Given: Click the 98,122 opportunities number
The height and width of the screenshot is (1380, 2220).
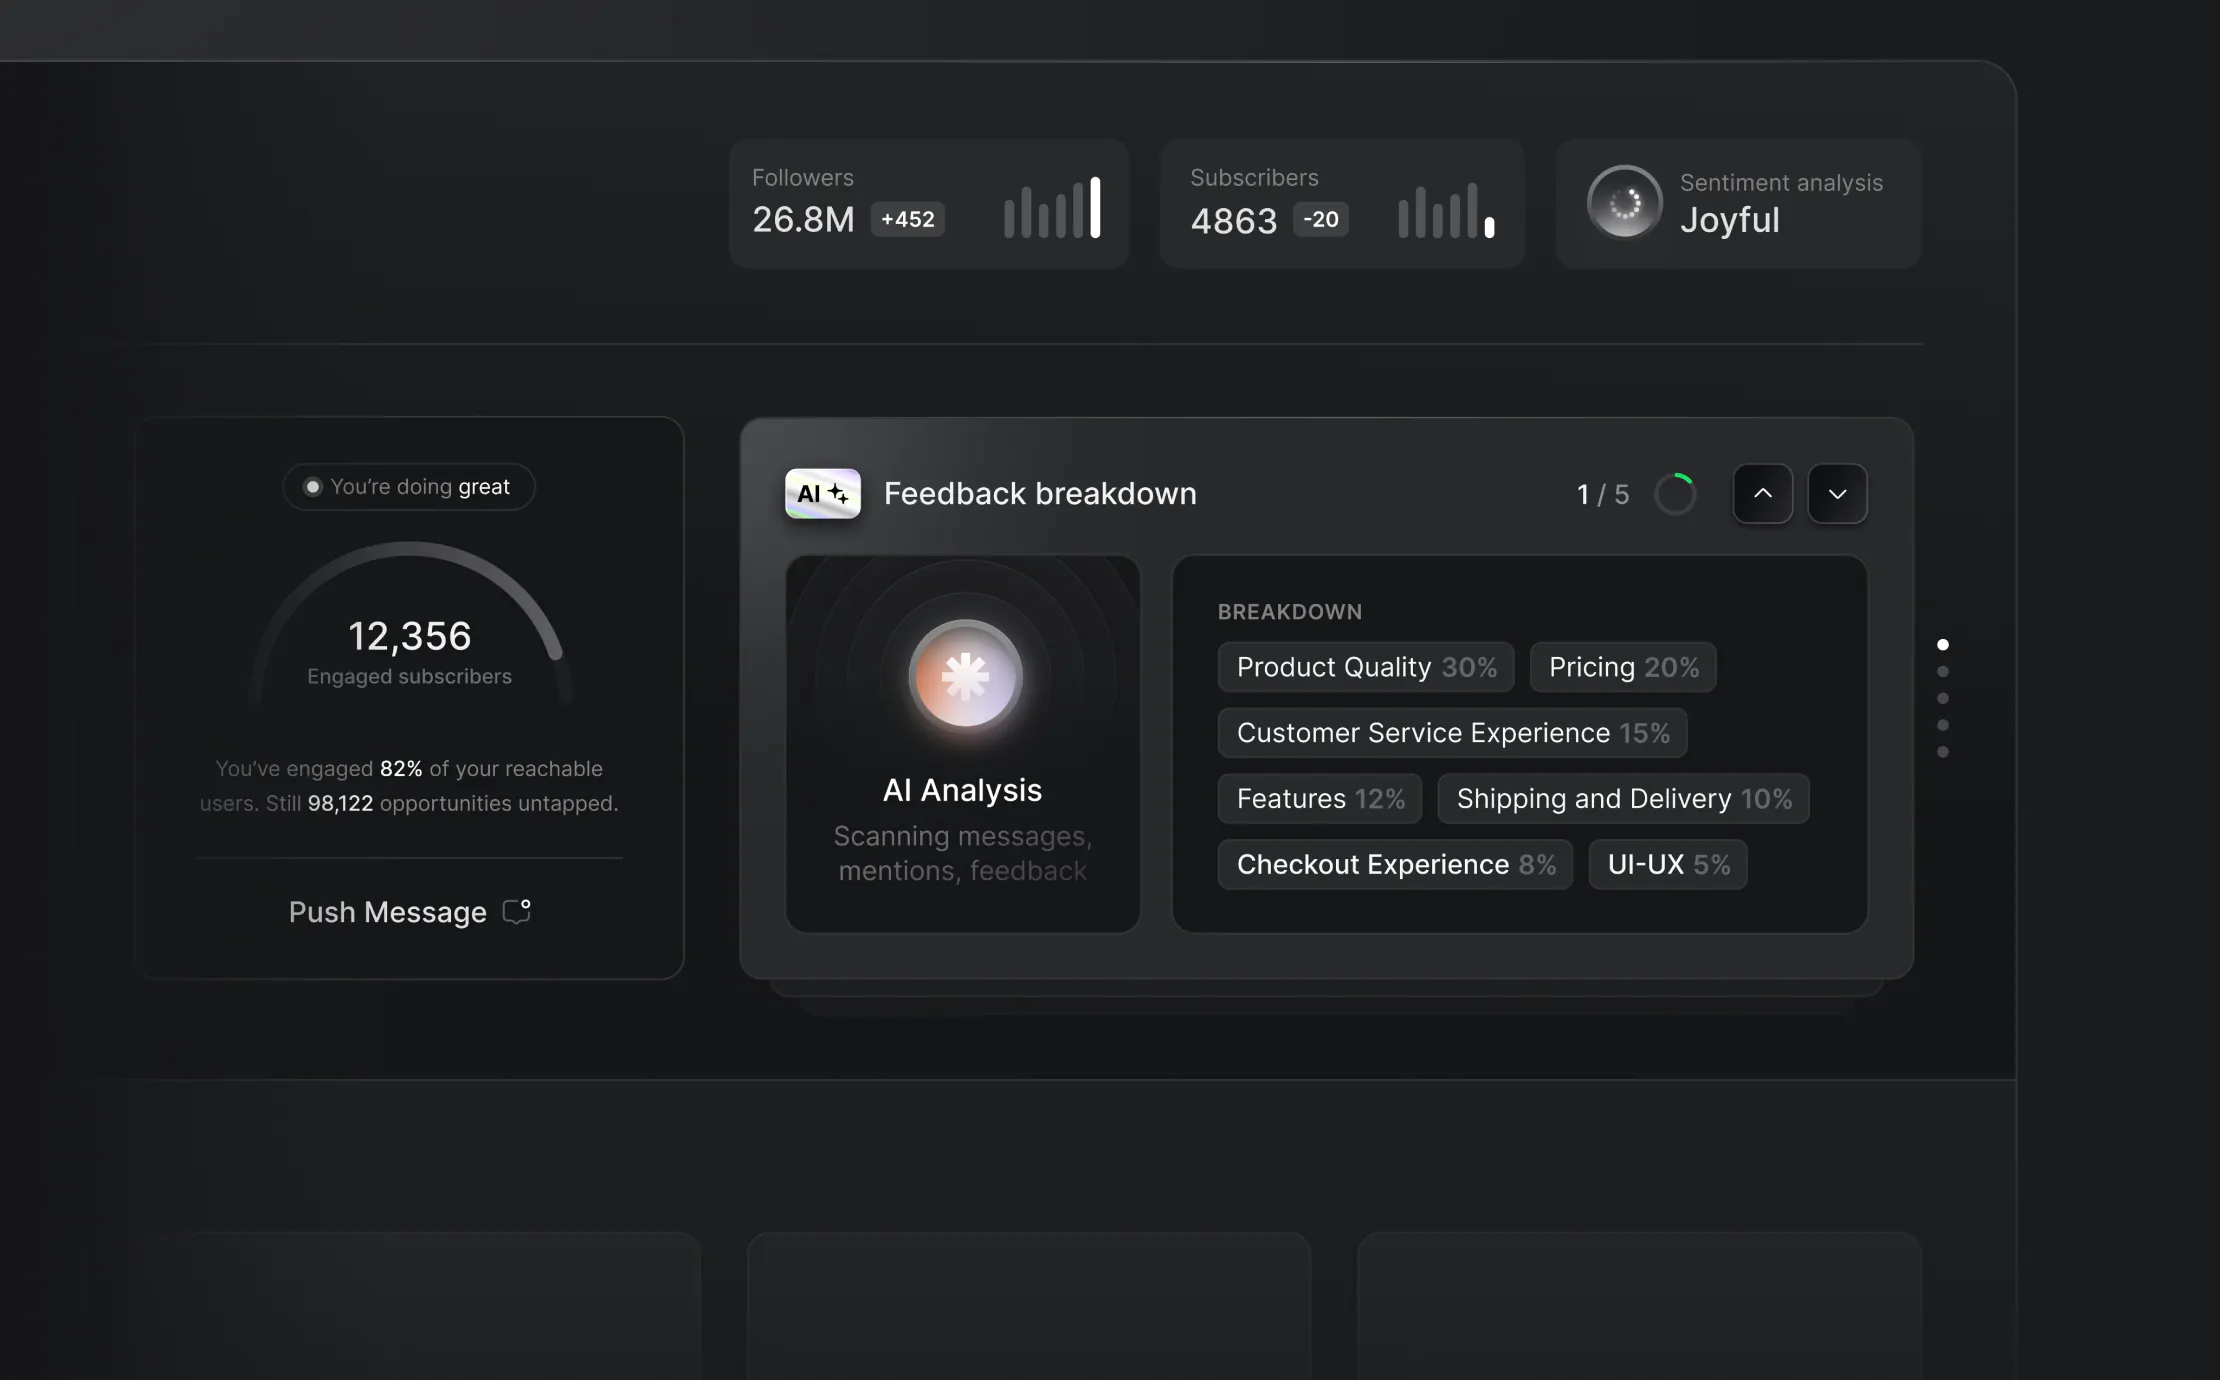Looking at the screenshot, I should pos(340,804).
